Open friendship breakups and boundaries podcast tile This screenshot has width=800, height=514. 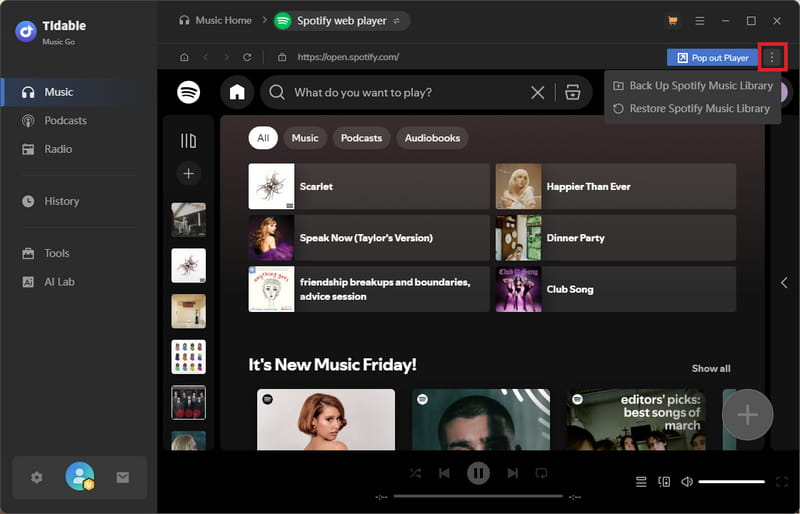click(x=369, y=289)
